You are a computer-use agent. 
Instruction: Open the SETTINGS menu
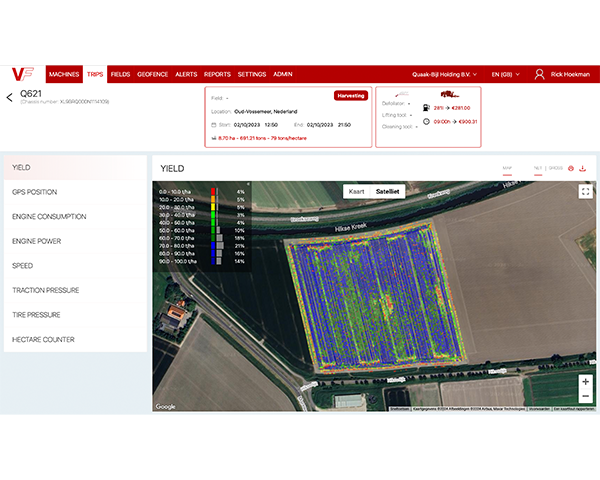pyautogui.click(x=252, y=74)
